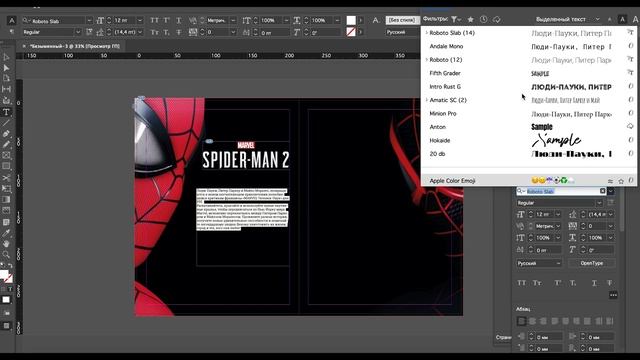
Task: Show activated cloud fonts filter
Action: (x=497, y=19)
